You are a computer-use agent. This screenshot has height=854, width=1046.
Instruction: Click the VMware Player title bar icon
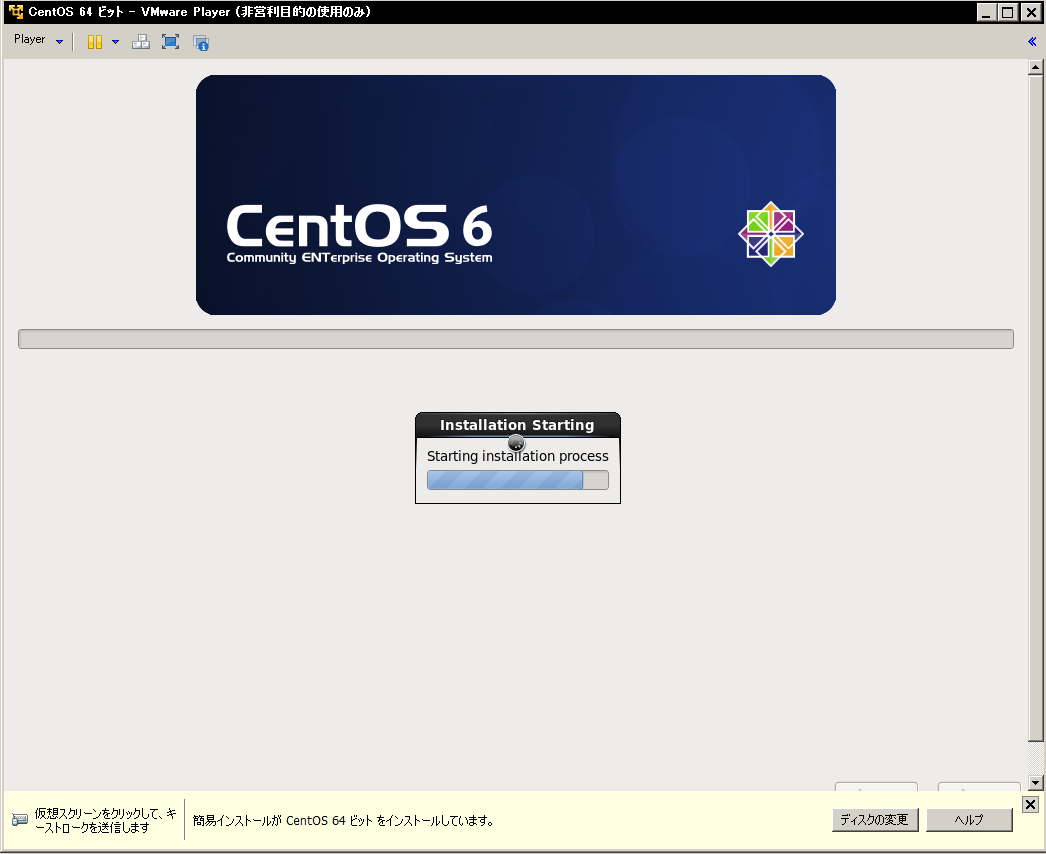[15, 11]
